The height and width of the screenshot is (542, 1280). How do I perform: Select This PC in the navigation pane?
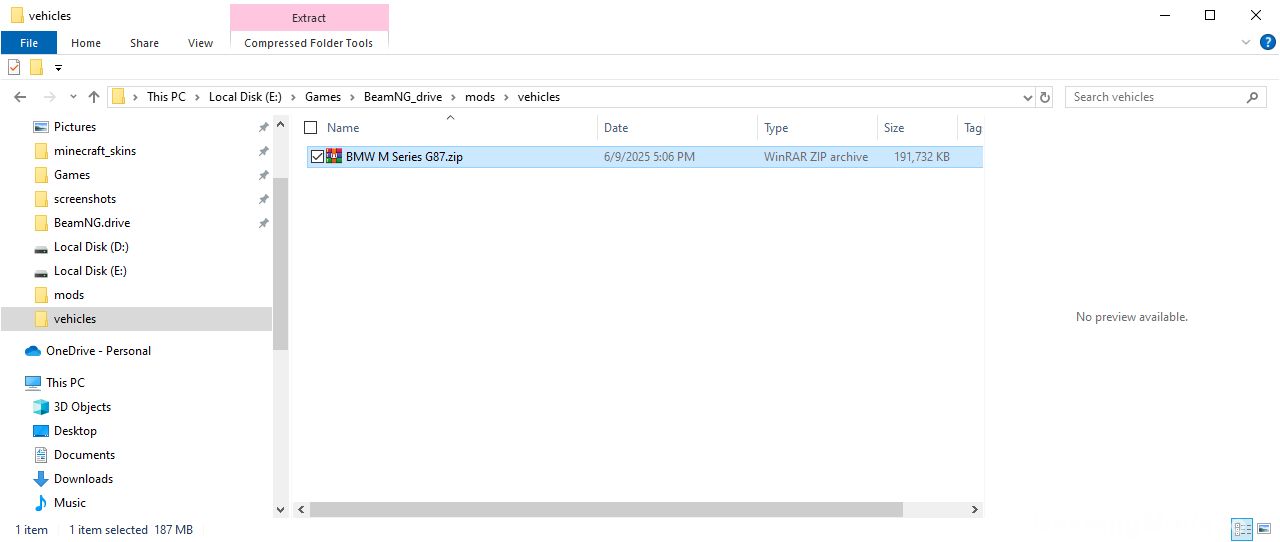(x=65, y=383)
